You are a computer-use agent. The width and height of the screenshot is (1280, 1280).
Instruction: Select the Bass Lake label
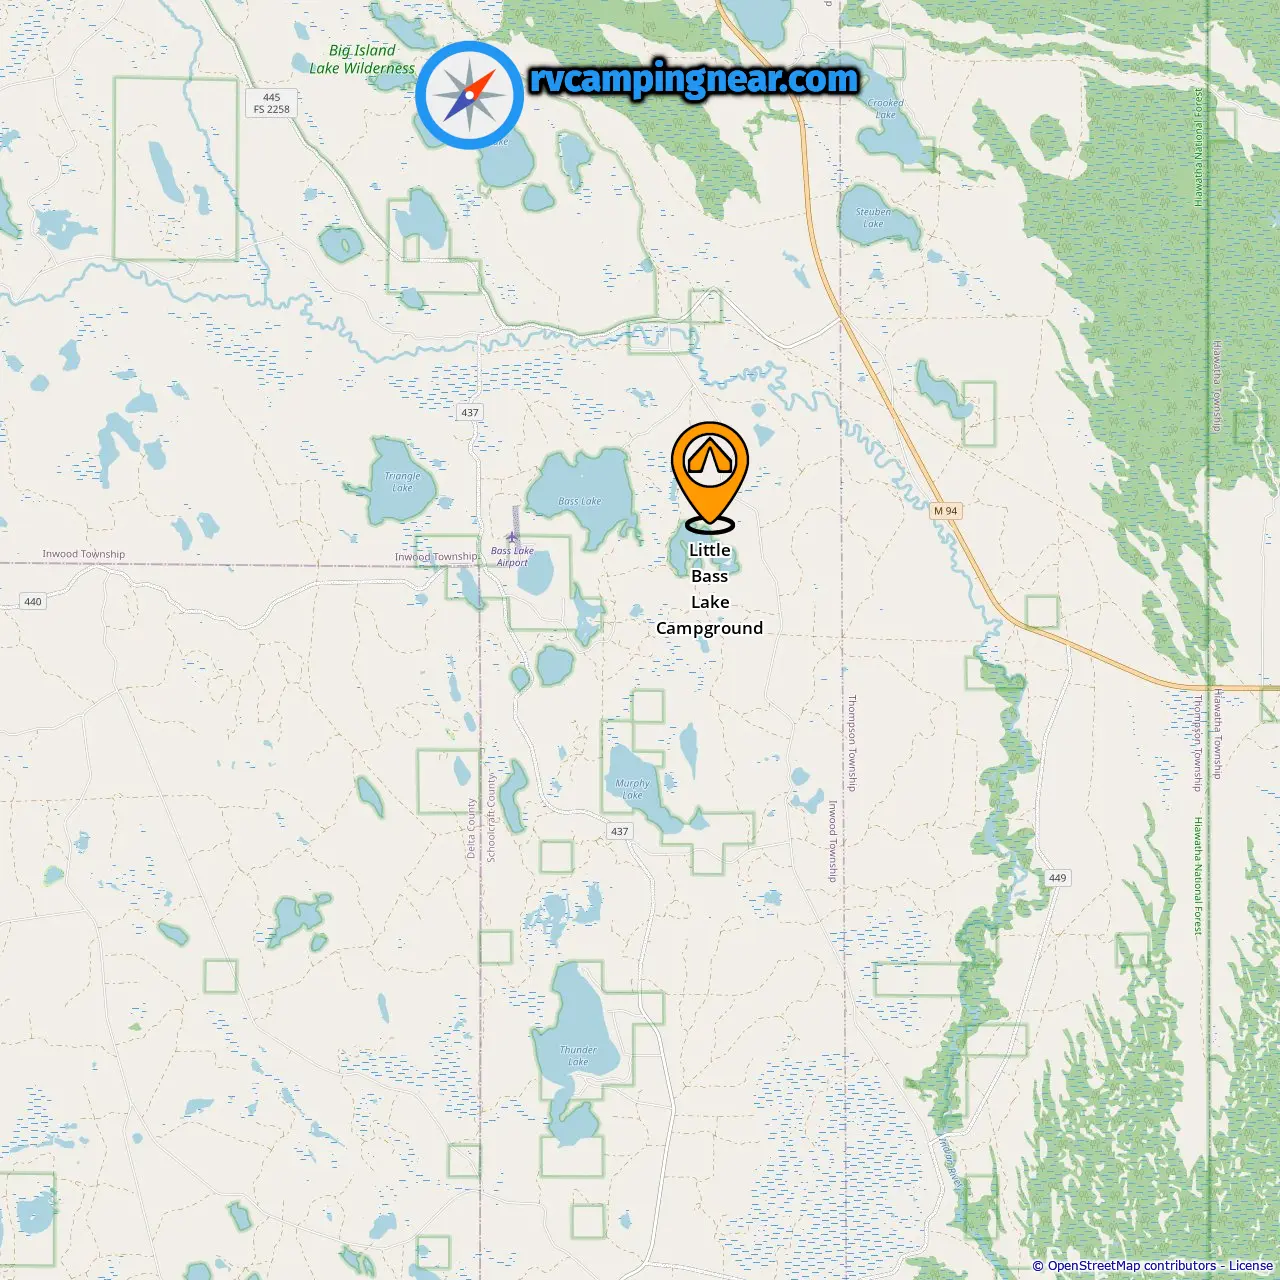580,501
